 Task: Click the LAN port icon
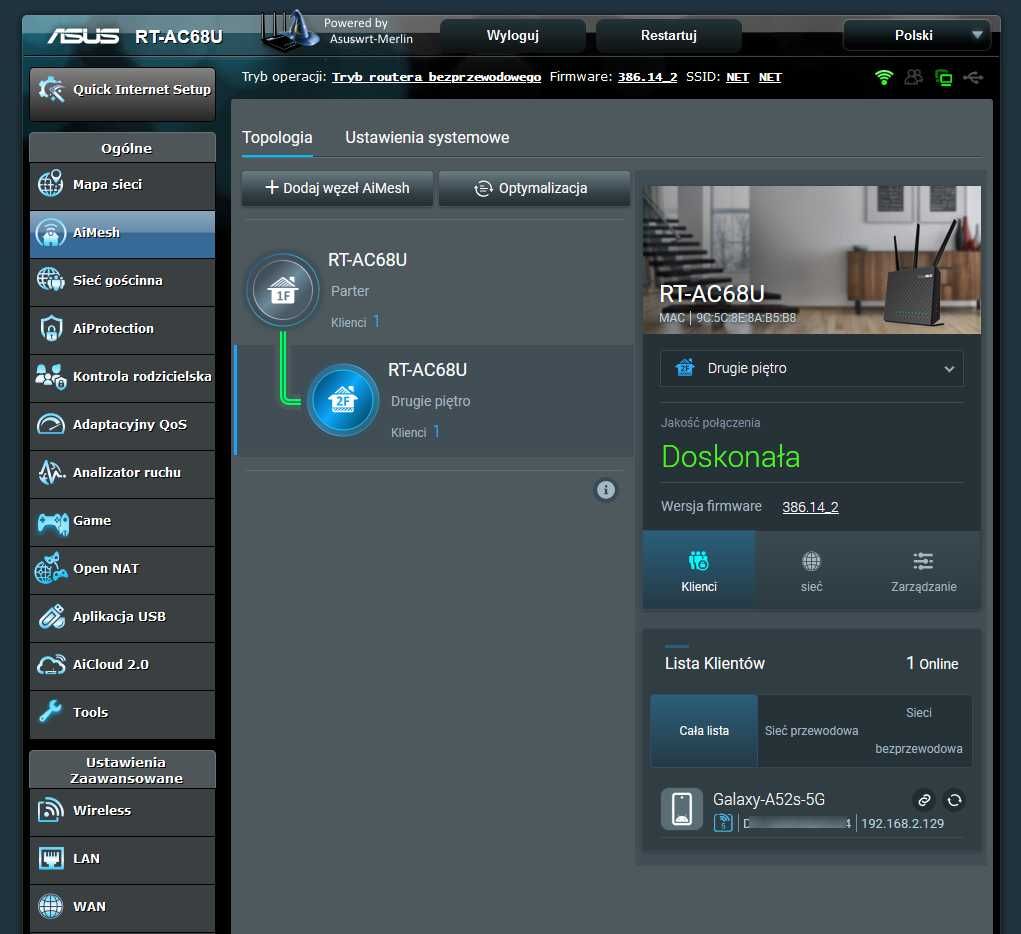coord(51,858)
